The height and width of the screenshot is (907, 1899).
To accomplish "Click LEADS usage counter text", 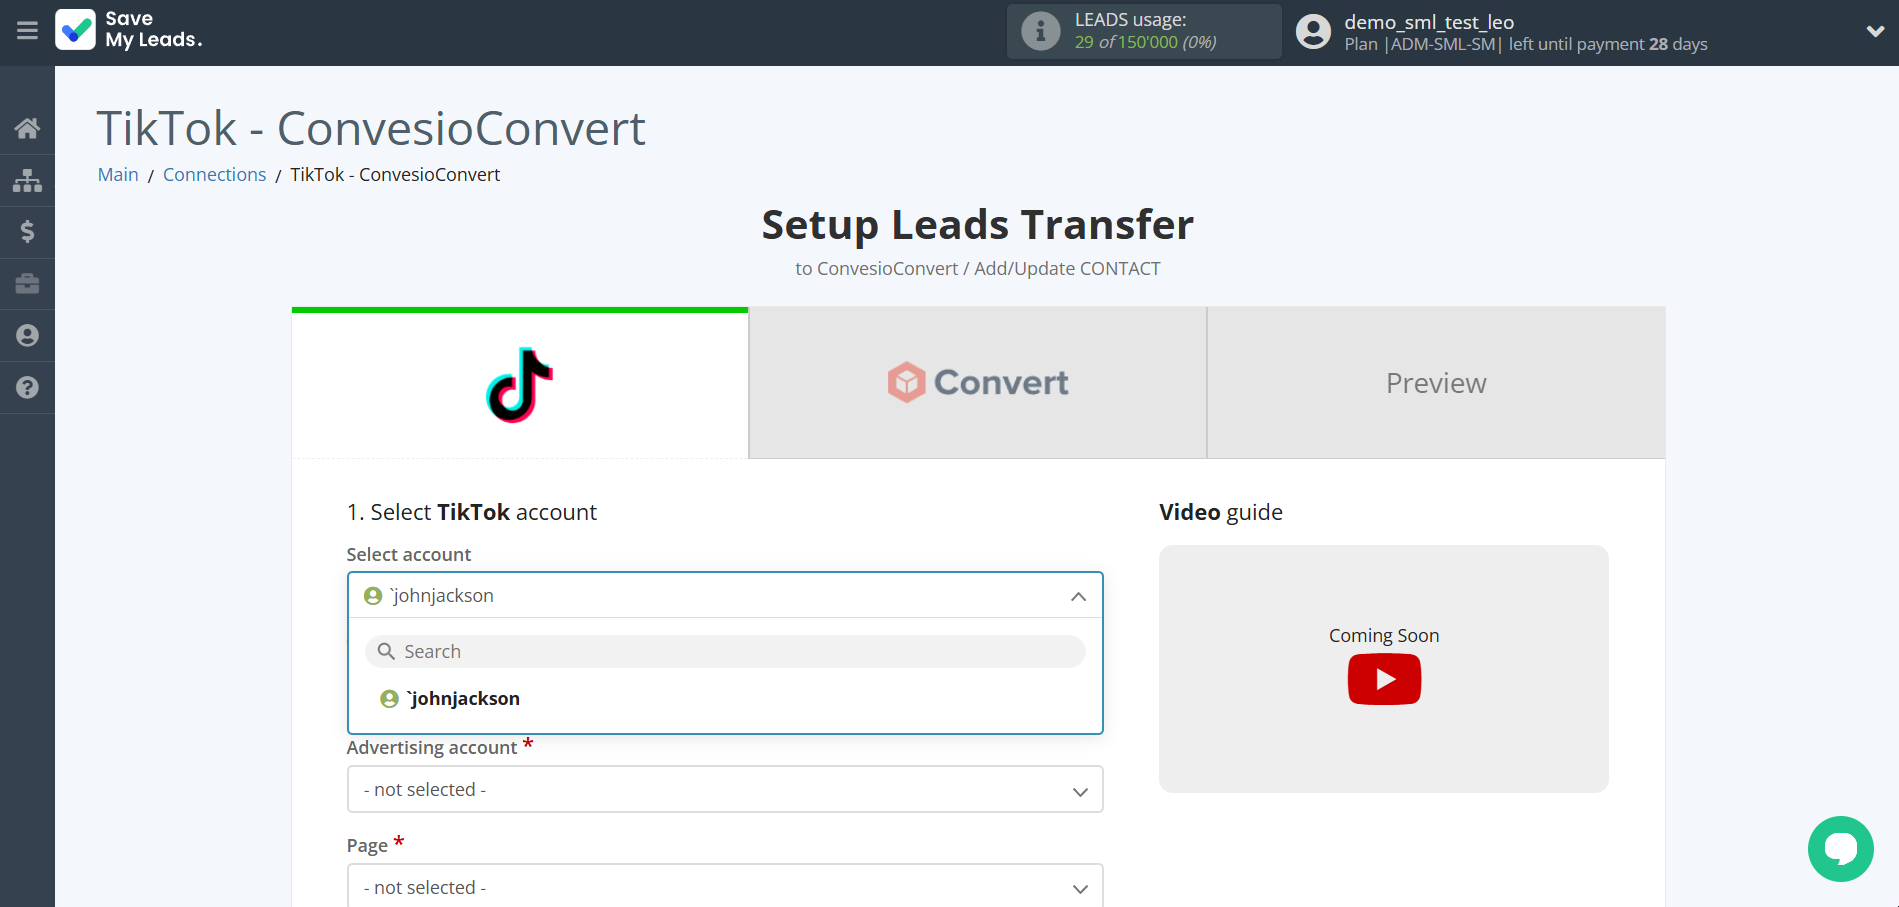I will (1145, 42).
